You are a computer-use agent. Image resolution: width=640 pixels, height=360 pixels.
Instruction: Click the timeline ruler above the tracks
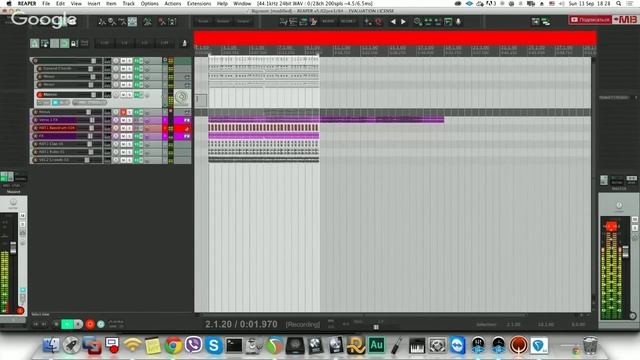394,51
